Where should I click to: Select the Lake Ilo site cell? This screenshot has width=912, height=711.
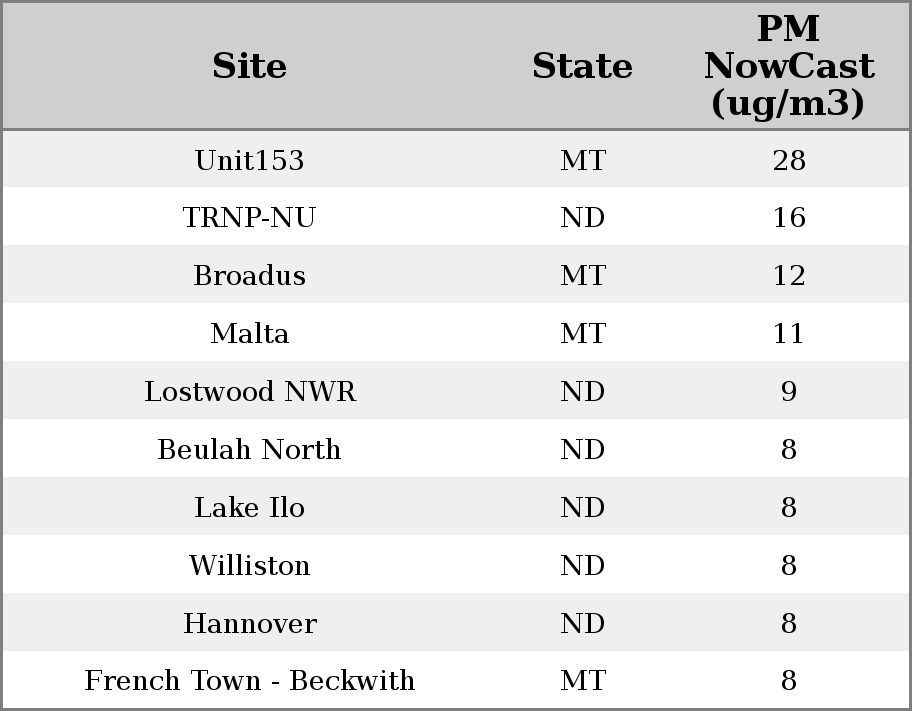coord(249,508)
